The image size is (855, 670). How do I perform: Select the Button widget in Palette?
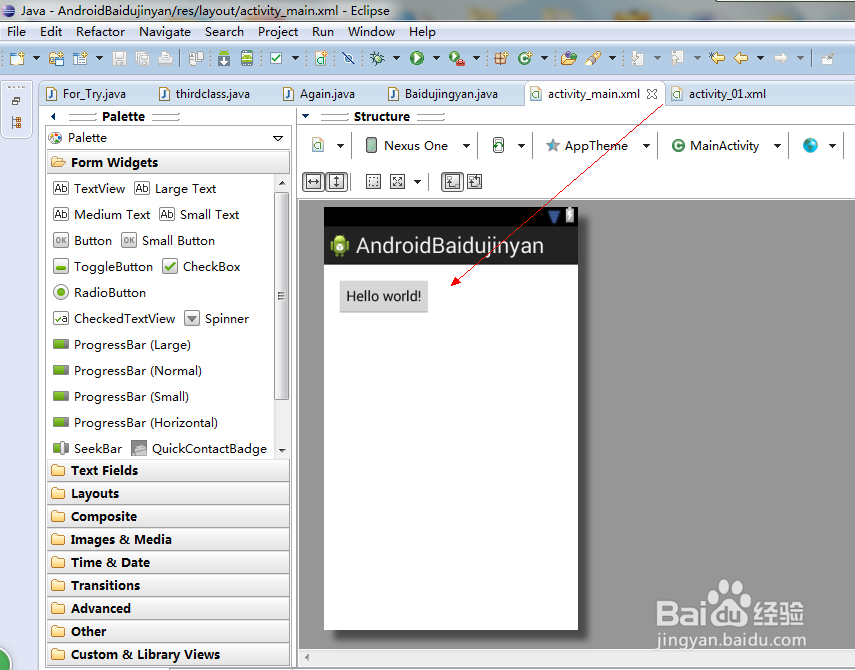83,240
